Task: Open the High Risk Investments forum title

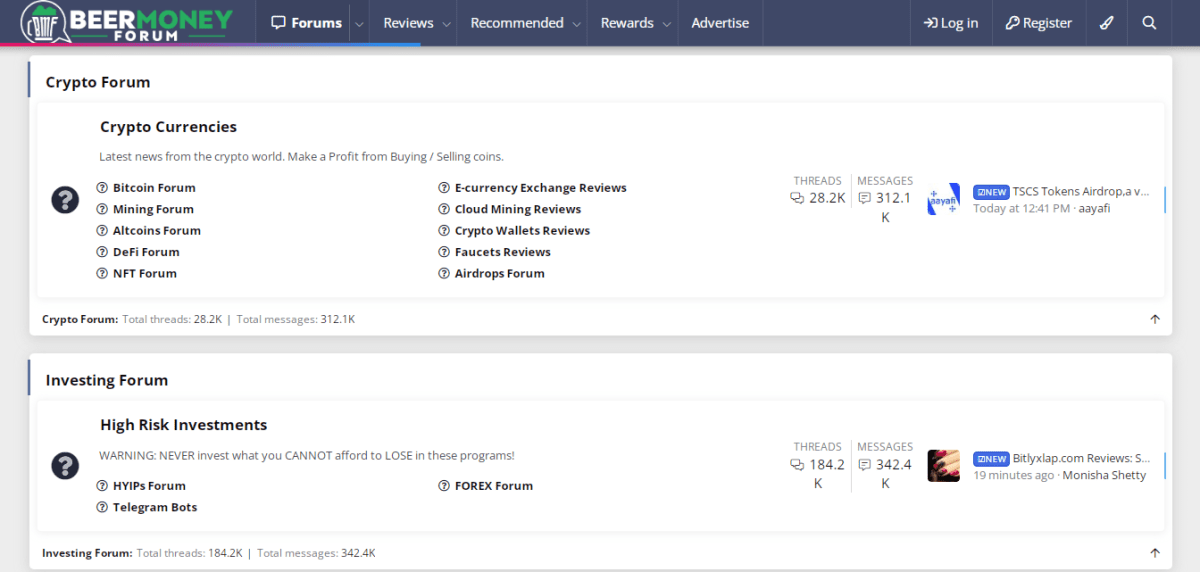Action: 183,425
